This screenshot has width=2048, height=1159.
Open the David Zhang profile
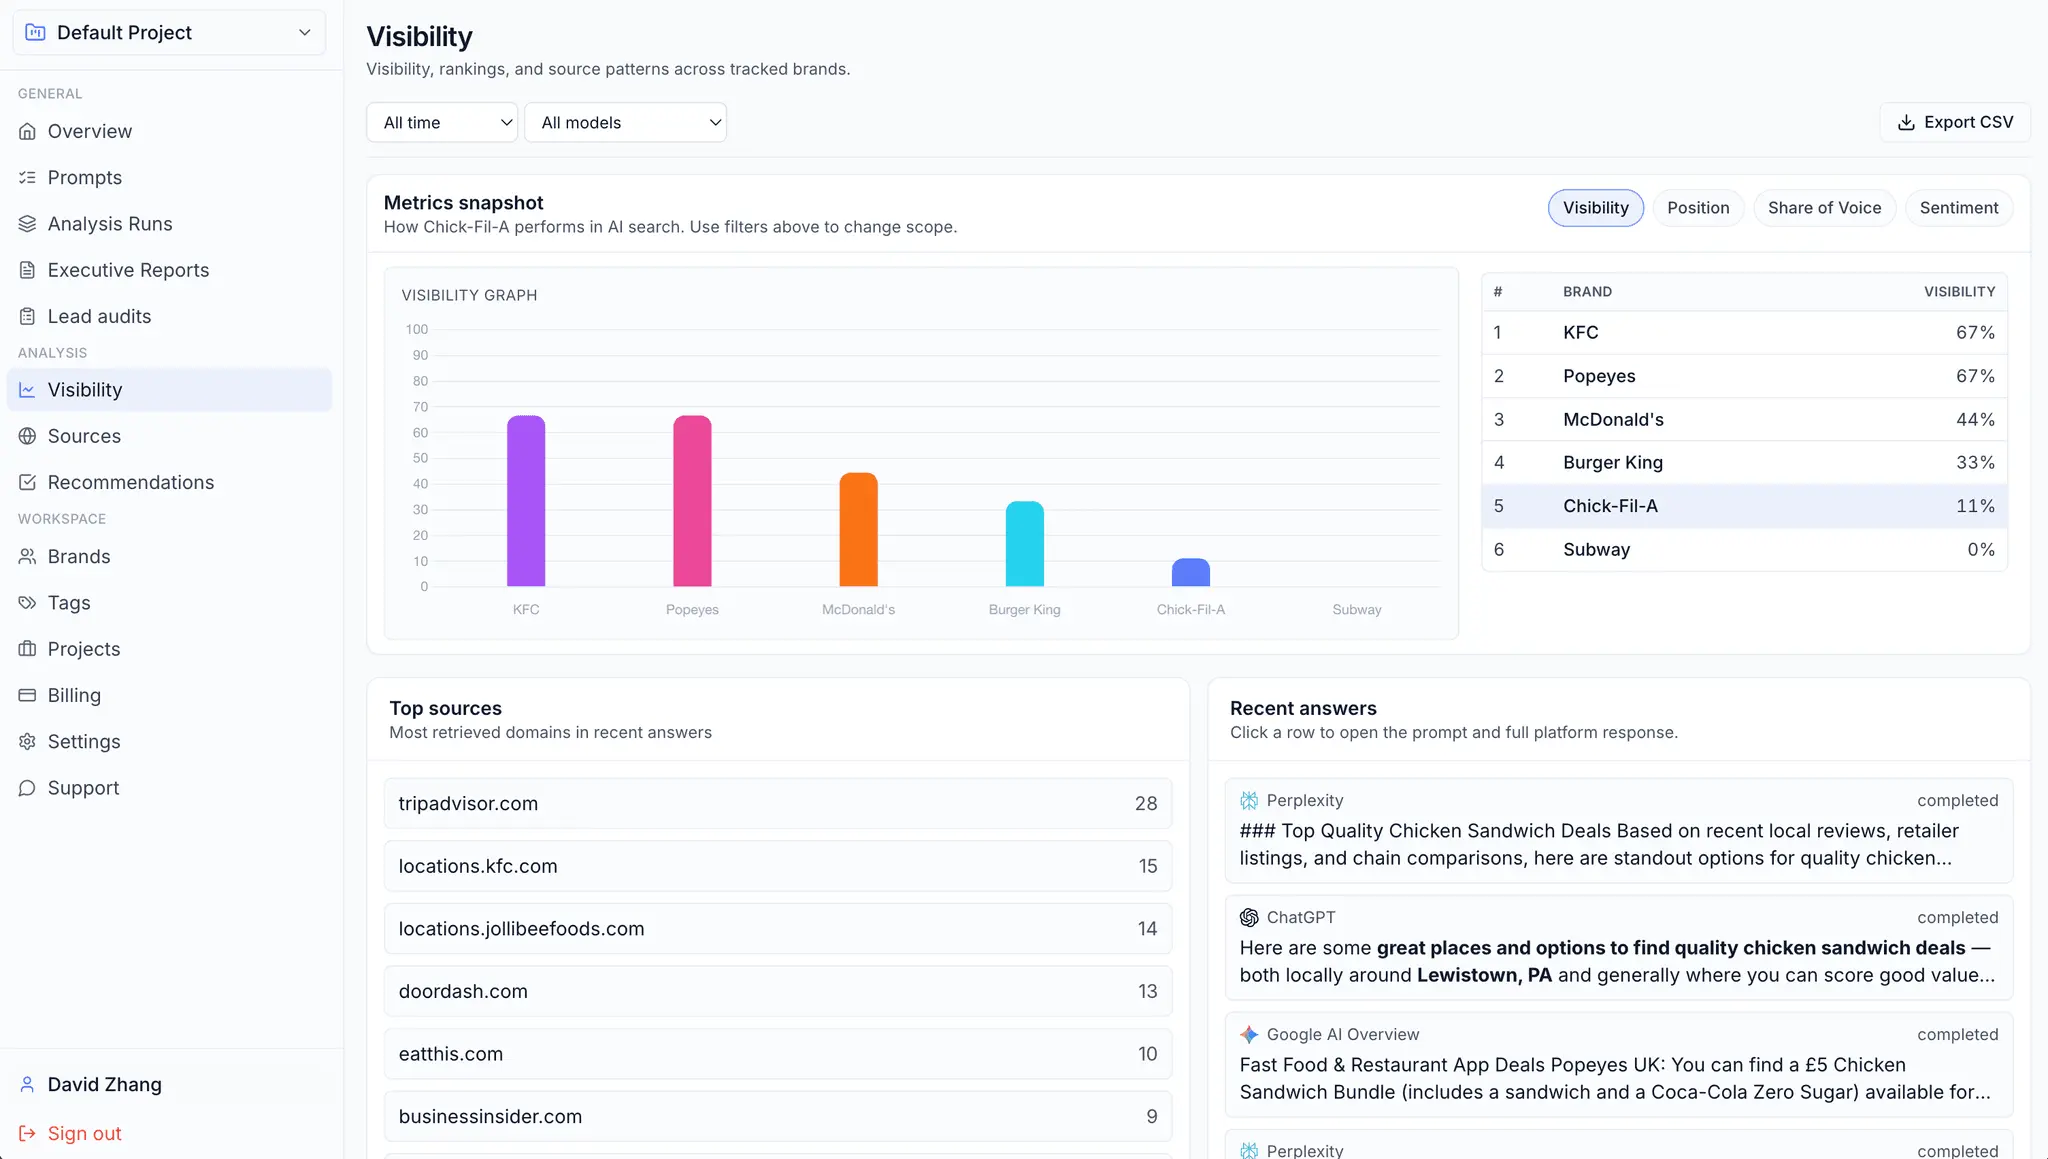pos(104,1085)
